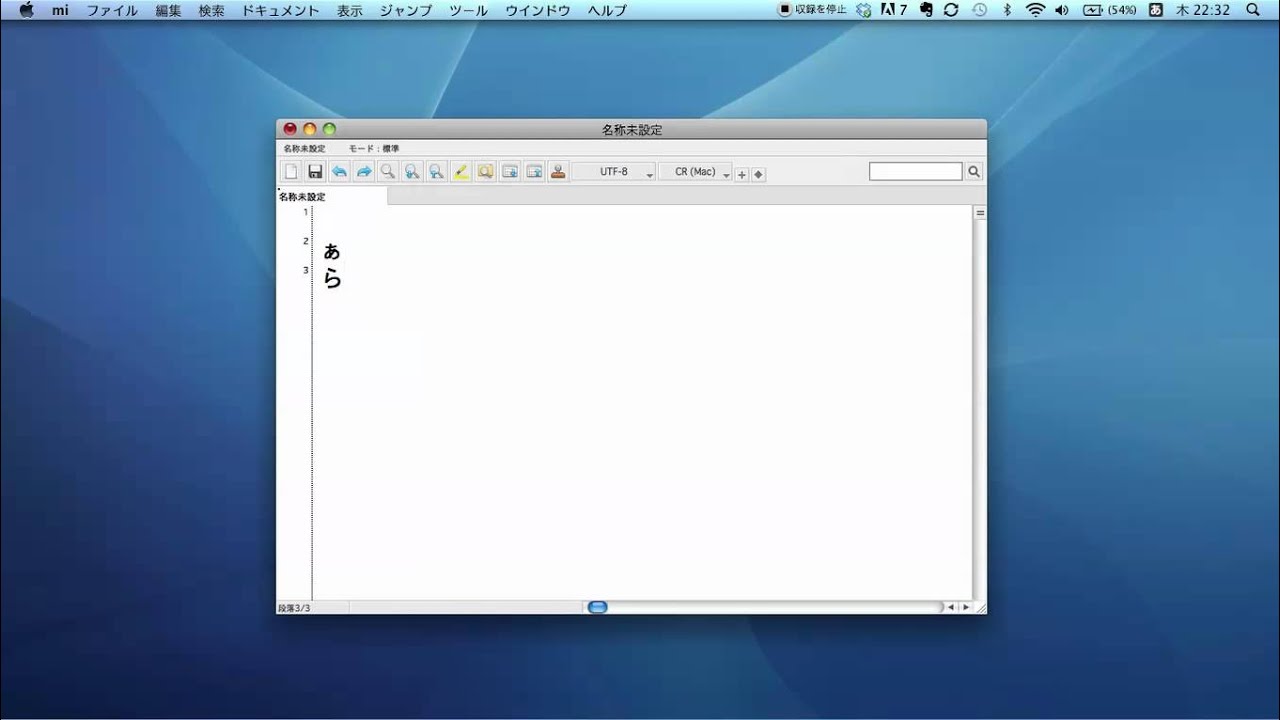Create a new document with toolbar icon
The width and height of the screenshot is (1280, 720).
click(291, 171)
